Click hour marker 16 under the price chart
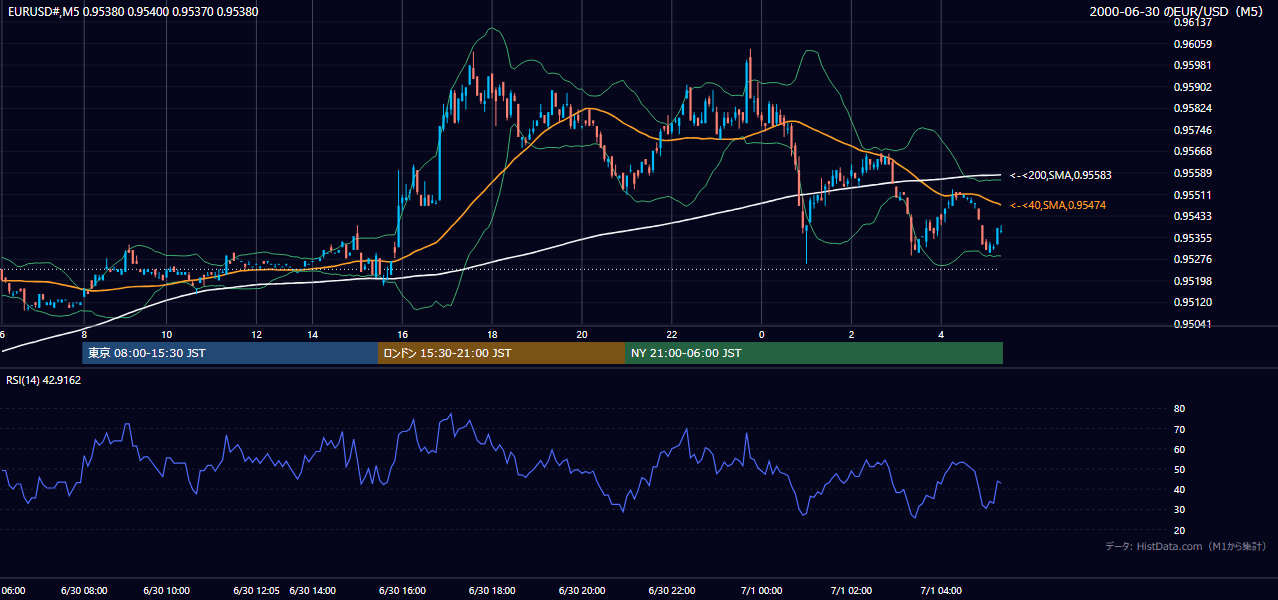 coord(402,335)
